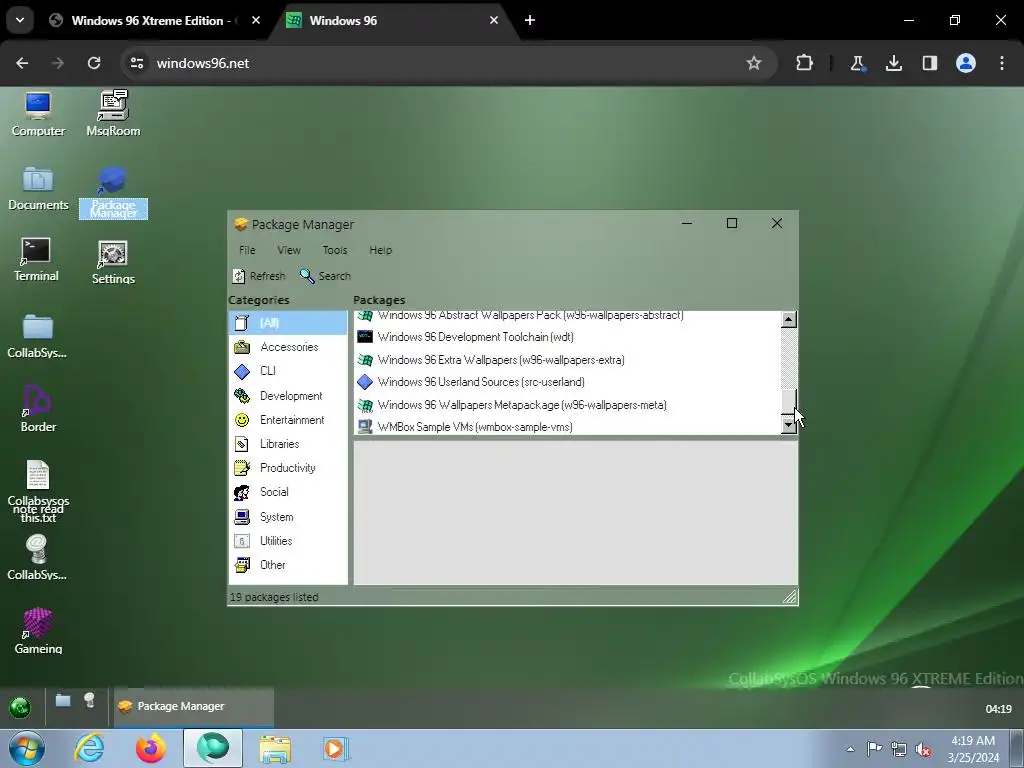Image resolution: width=1024 pixels, height=768 pixels.
Task: Click the Windows 96 start orb
Action: (x=20, y=707)
